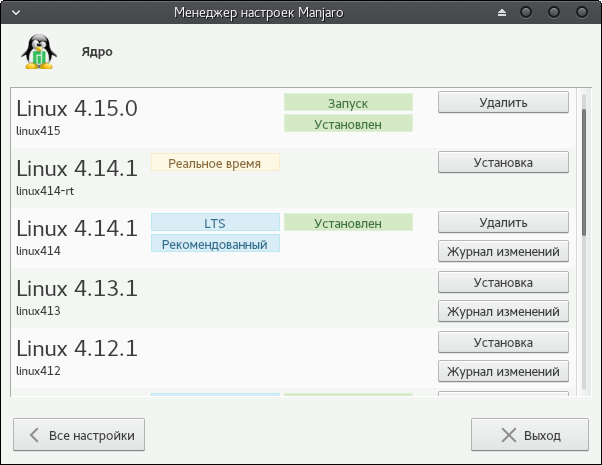Click the green Запуск status badge
Viewport: 602px width, 465px height.
click(348, 103)
